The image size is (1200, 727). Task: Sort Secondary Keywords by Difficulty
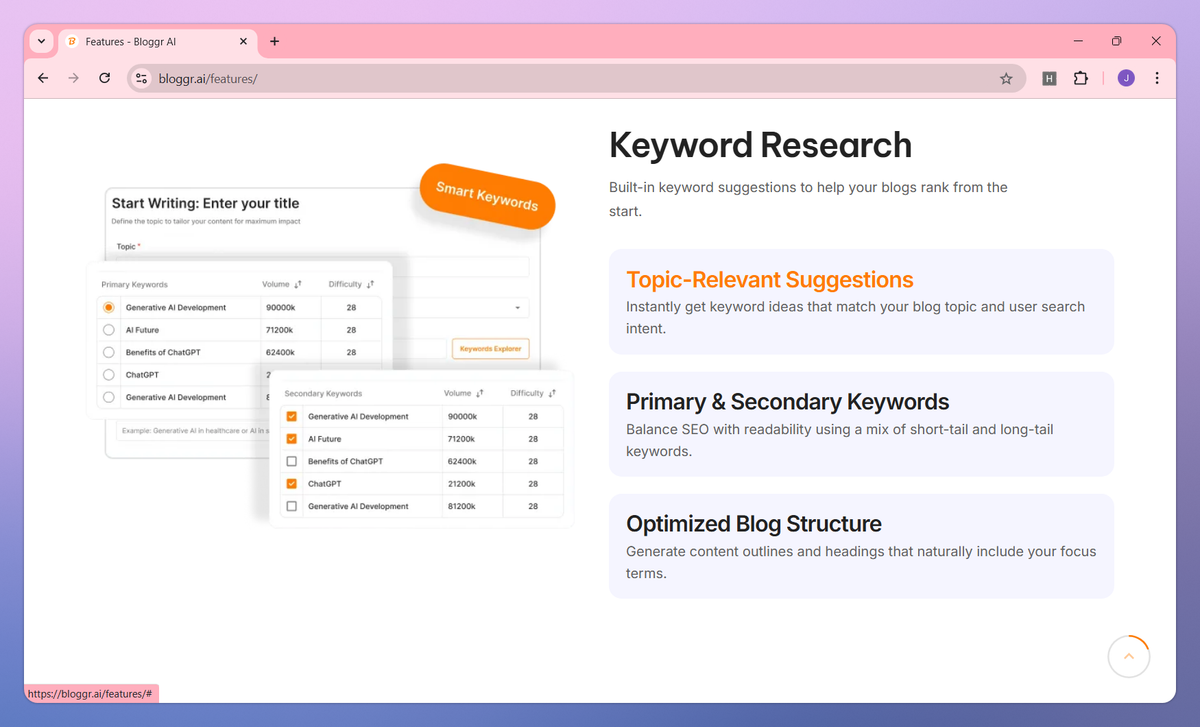[x=541, y=393]
